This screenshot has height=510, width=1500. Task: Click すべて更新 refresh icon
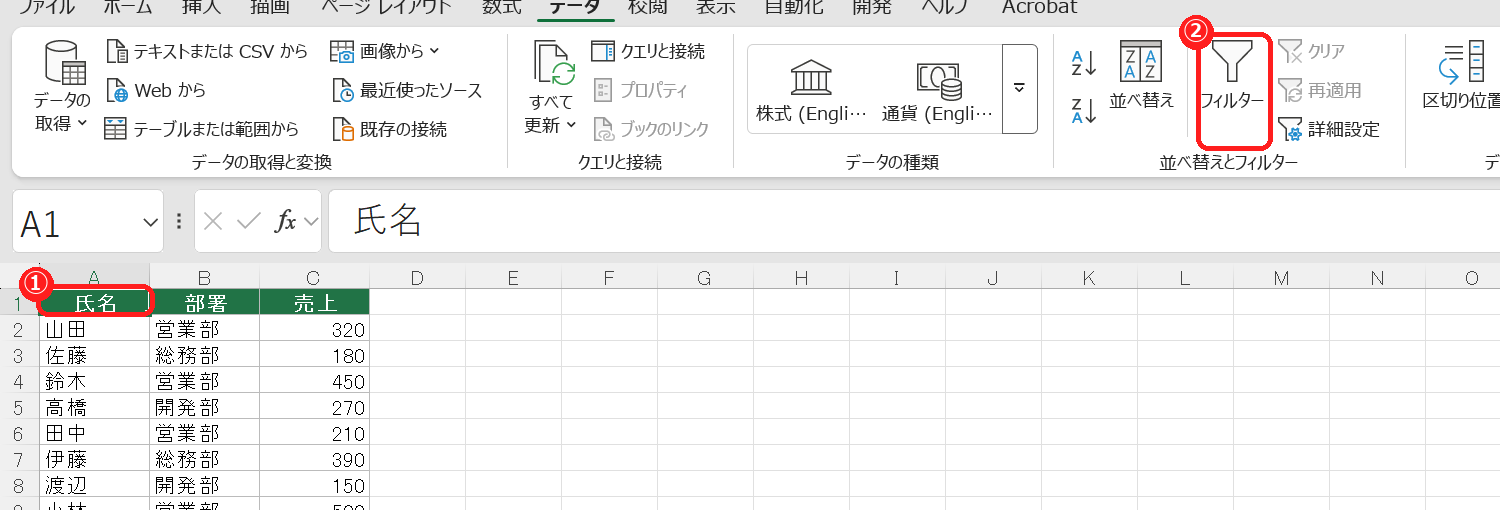click(552, 63)
